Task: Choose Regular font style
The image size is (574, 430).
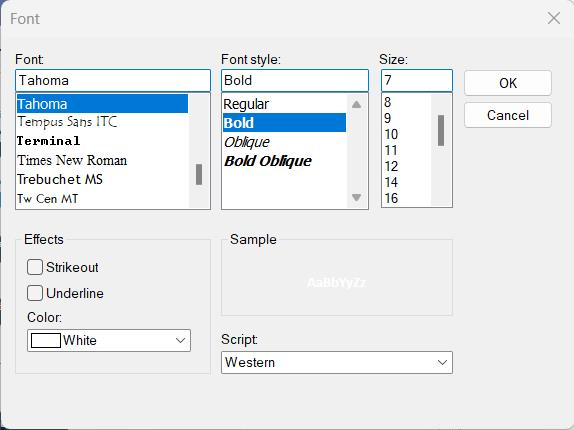Action: tap(284, 104)
